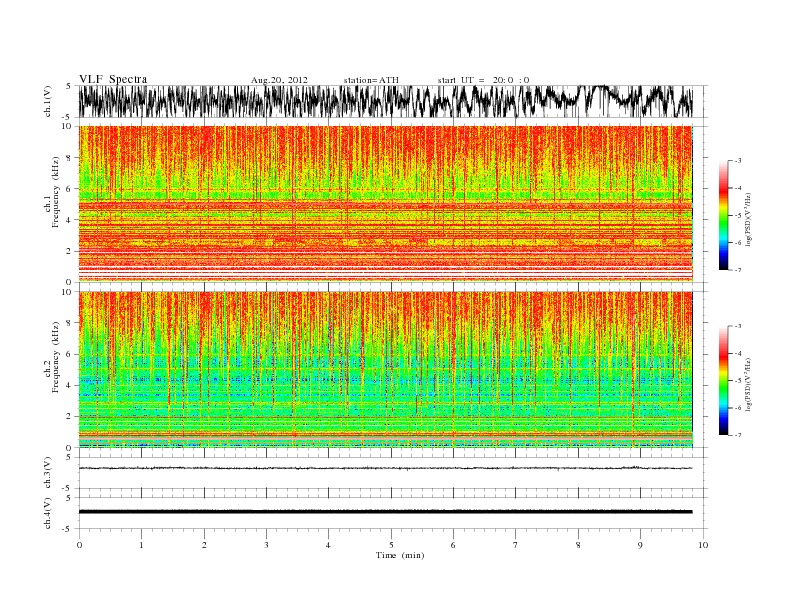Screen dimensions: 792x612
Task: Click the "VLF Spectra" plot title
Action: tap(113, 79)
